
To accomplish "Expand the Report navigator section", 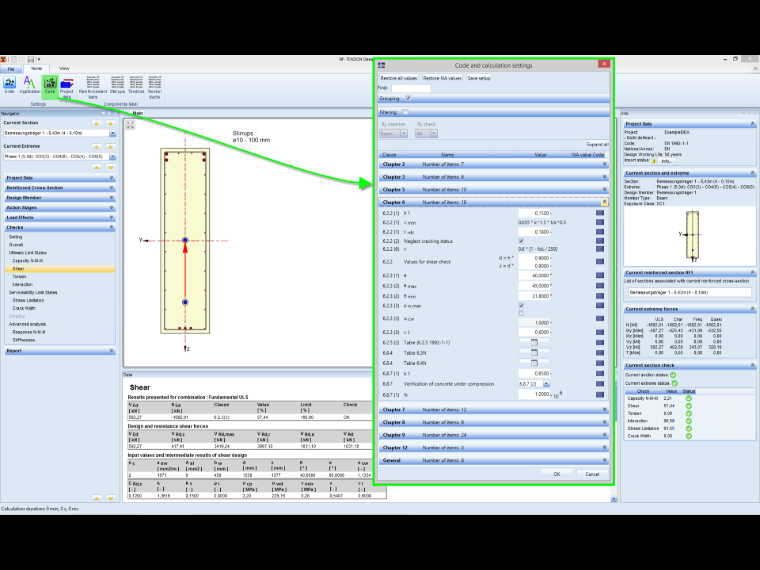I will click(x=60, y=350).
